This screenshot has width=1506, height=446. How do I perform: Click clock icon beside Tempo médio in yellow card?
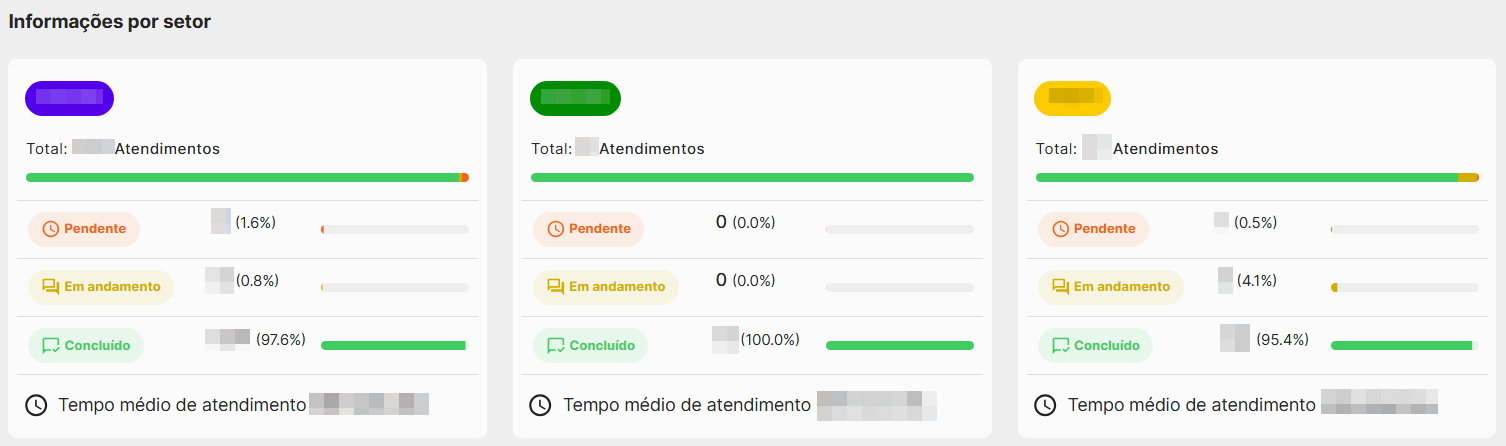[x=1045, y=405]
